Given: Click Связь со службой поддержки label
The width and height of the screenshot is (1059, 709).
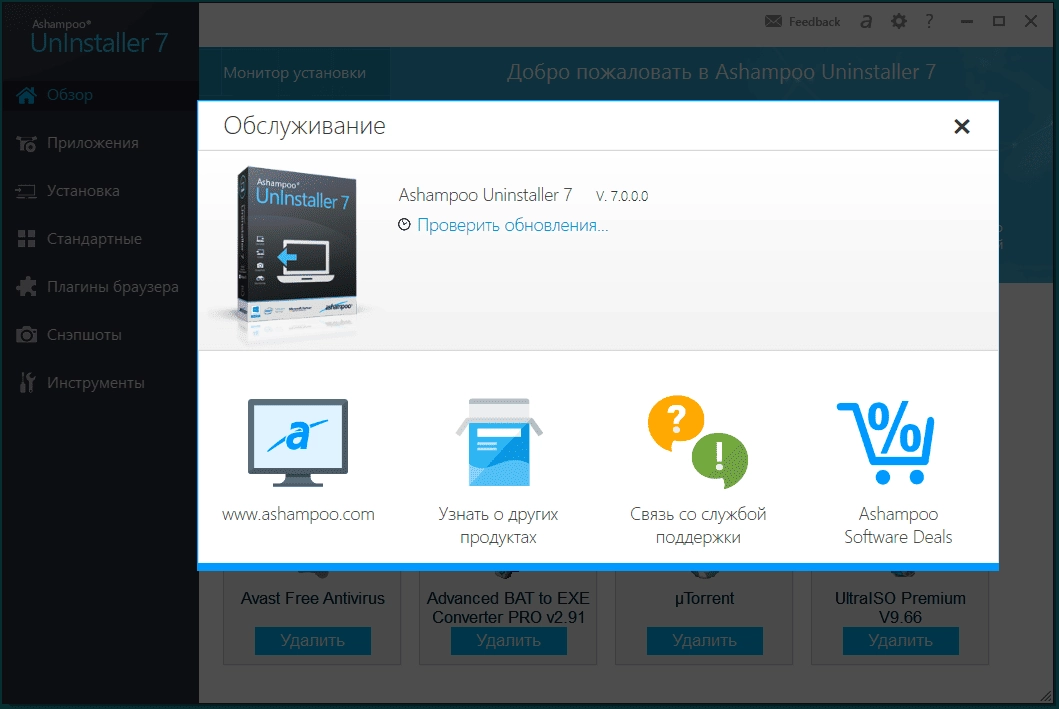Looking at the screenshot, I should 698,525.
